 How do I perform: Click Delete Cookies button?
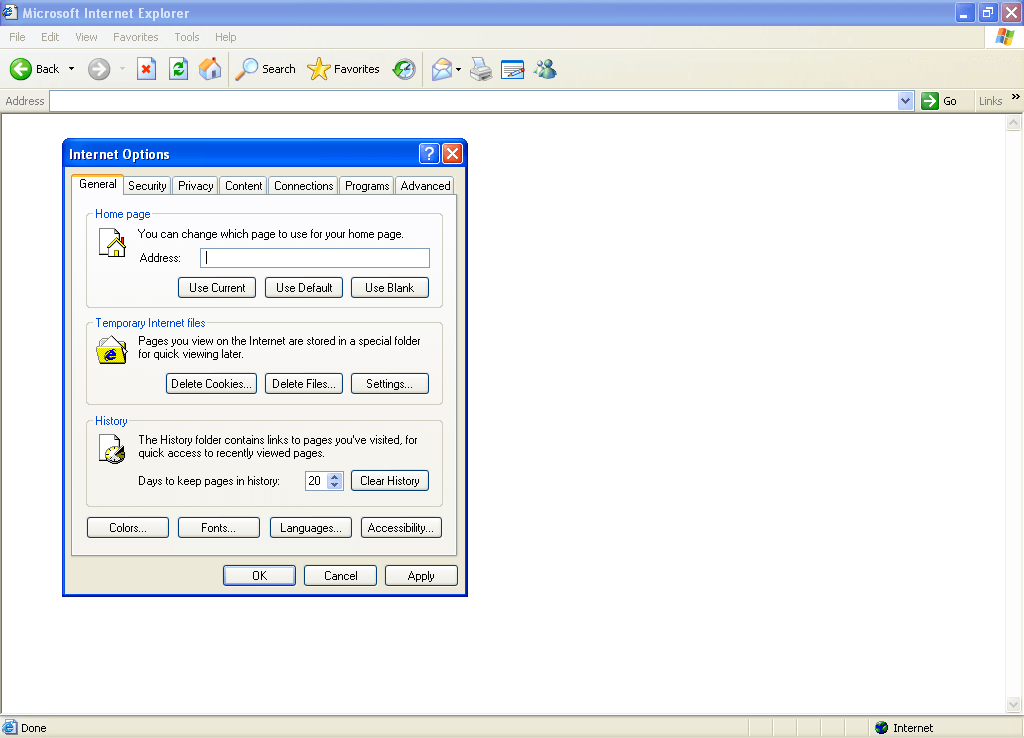211,383
